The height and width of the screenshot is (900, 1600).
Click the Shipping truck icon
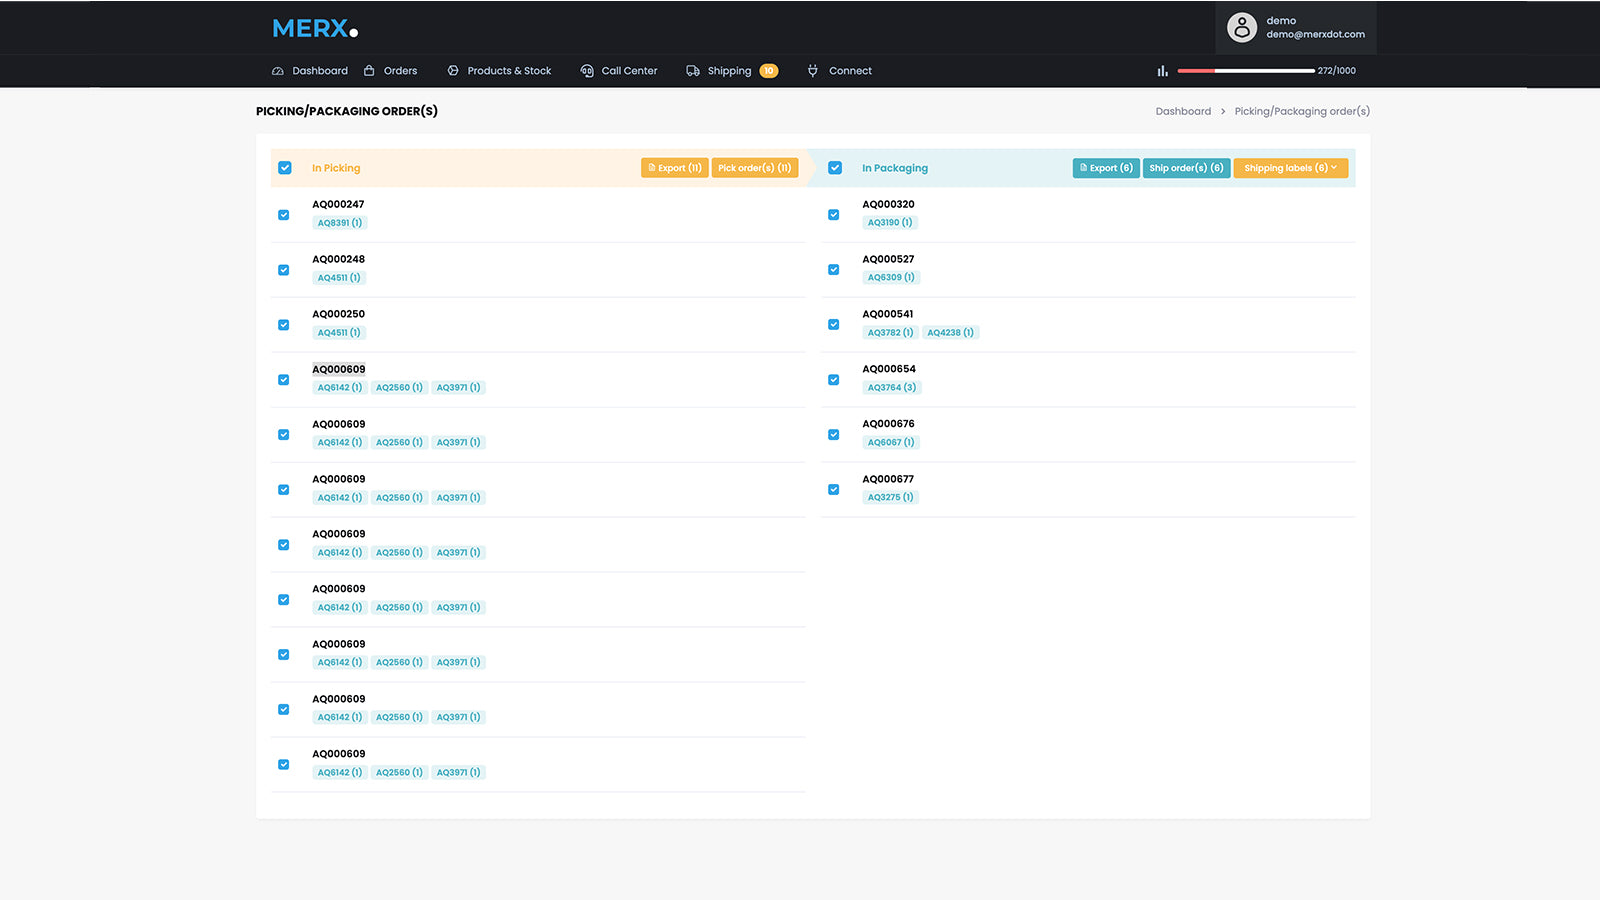(x=693, y=71)
